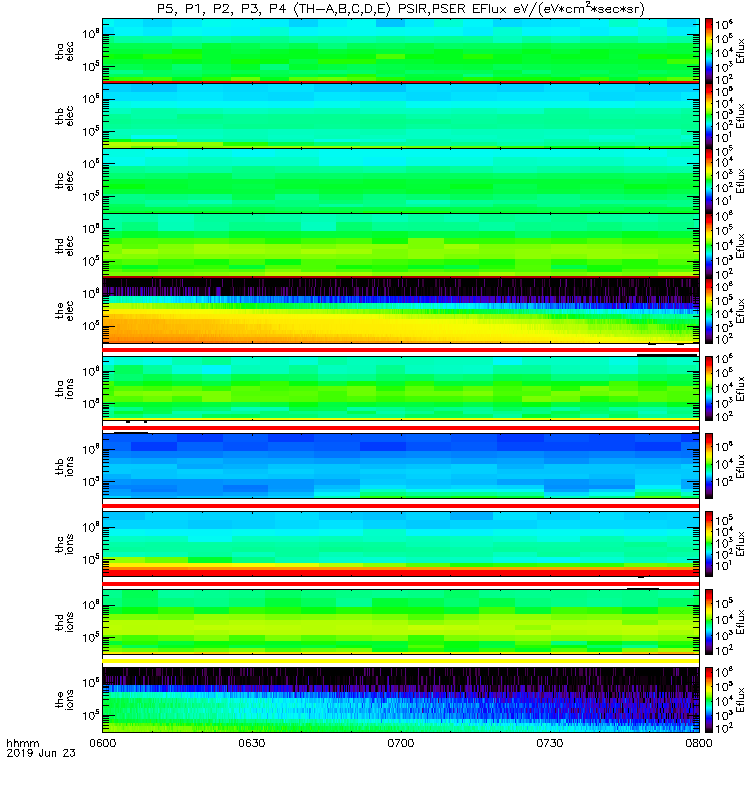Select the 'thd ions' panel axis label
The image size is (750, 800).
65,622
